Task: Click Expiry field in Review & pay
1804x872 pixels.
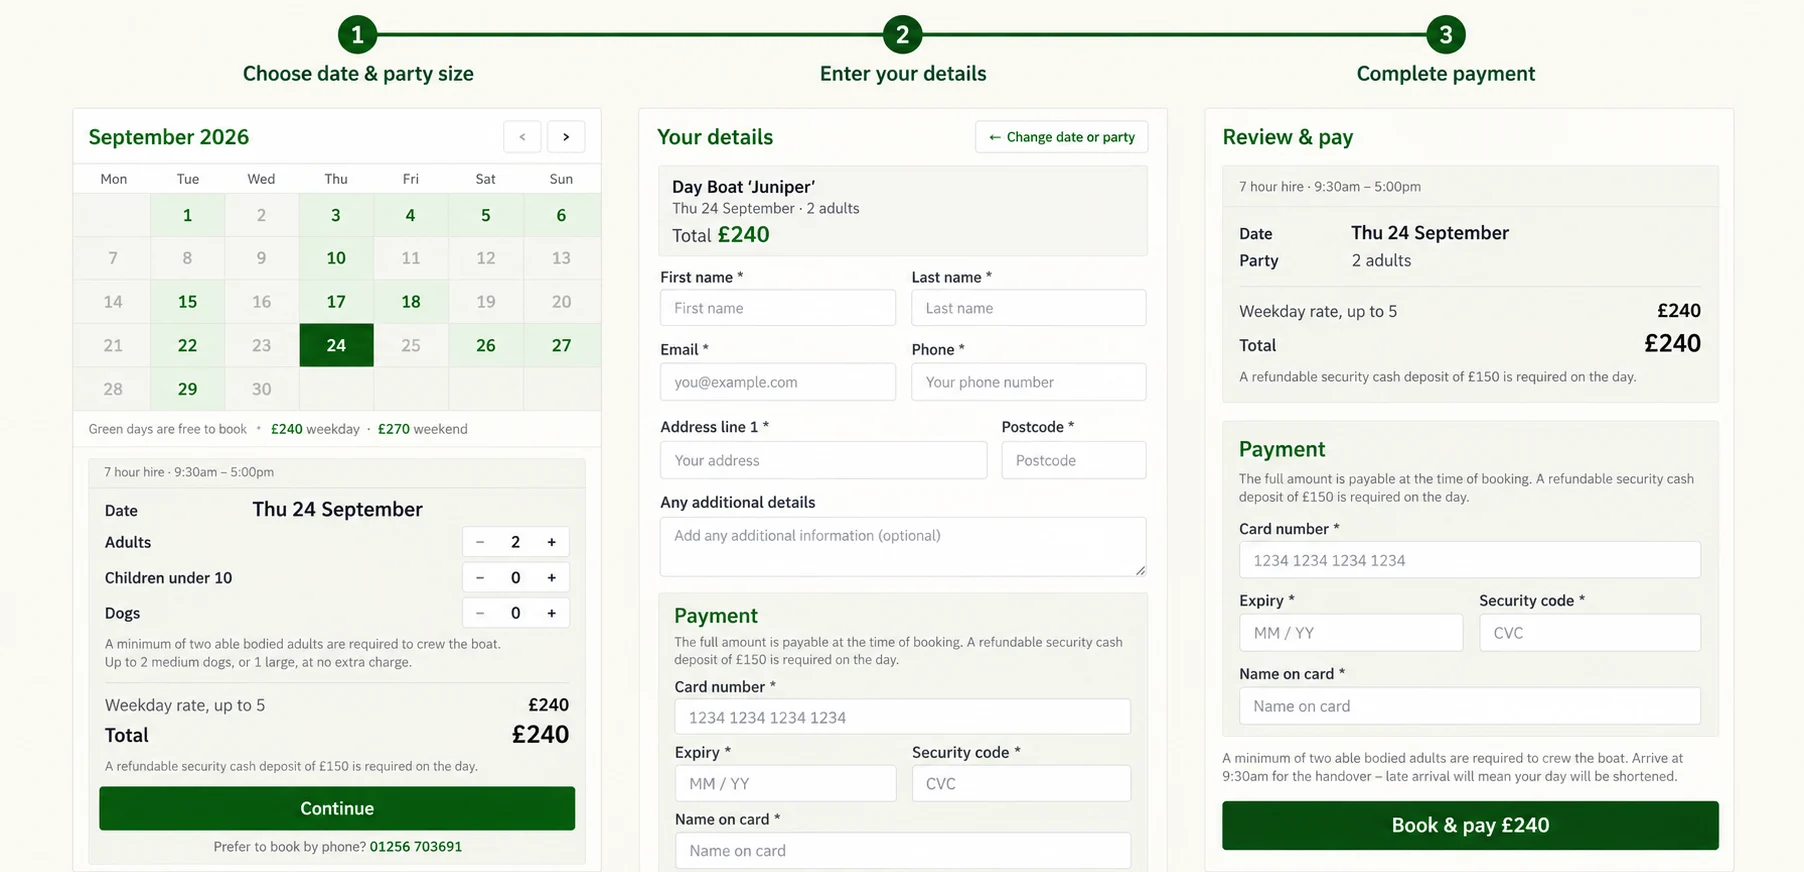Action: tap(1351, 633)
